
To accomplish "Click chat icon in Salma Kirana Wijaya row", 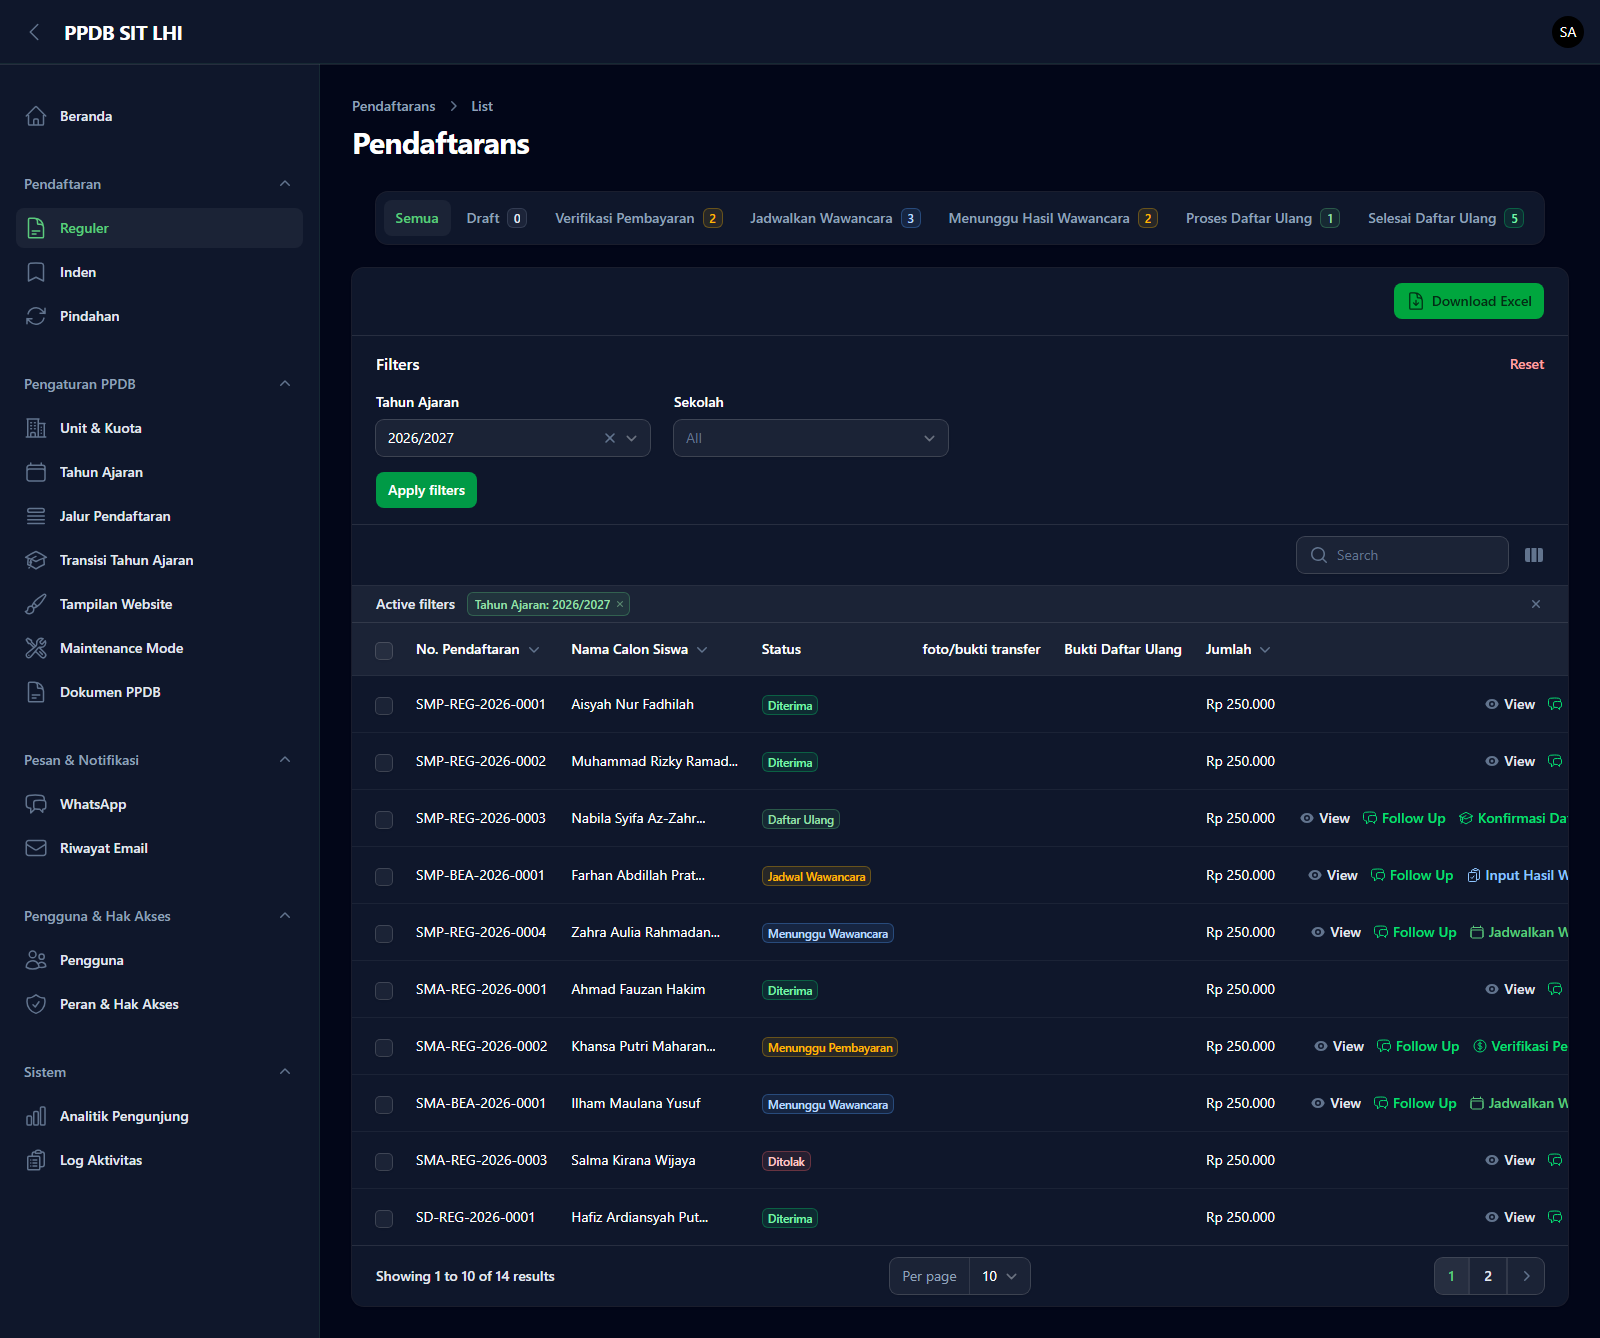I will pyautogui.click(x=1555, y=1160).
